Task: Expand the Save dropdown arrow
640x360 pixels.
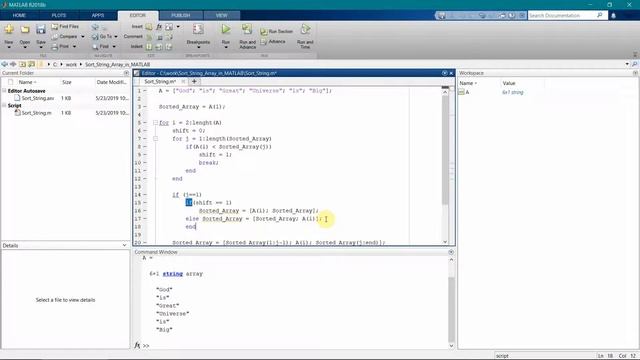Action: pyautogui.click(x=41, y=47)
